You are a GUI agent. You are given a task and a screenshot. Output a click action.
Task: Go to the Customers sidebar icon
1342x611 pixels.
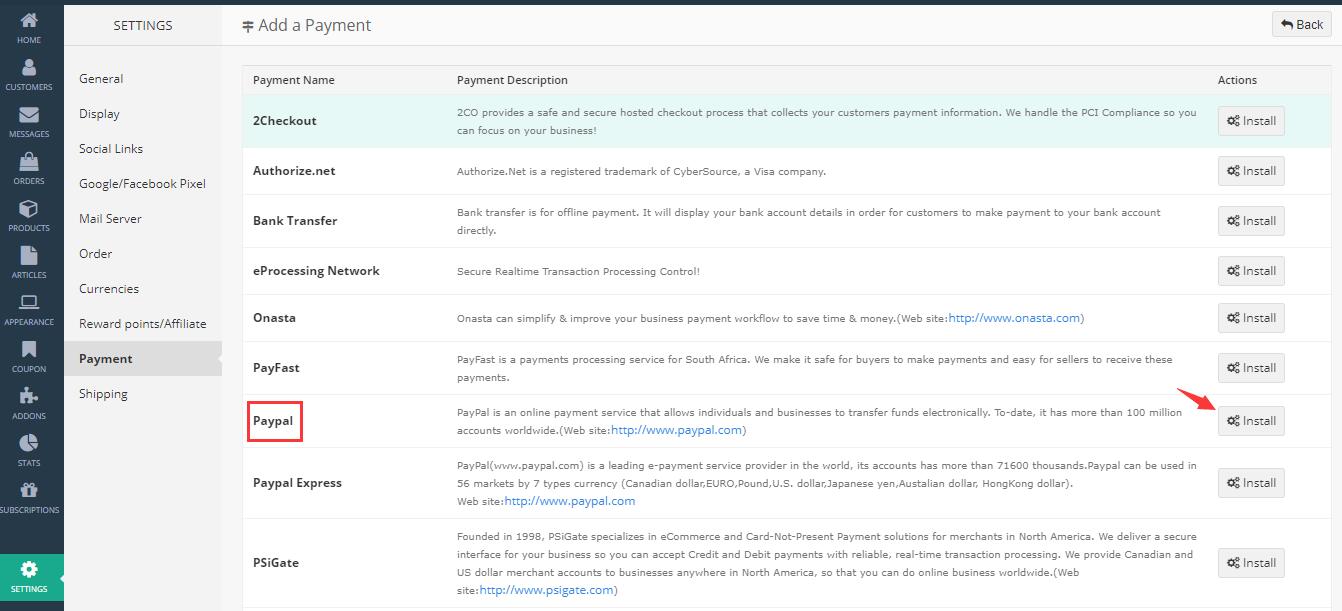[29, 69]
